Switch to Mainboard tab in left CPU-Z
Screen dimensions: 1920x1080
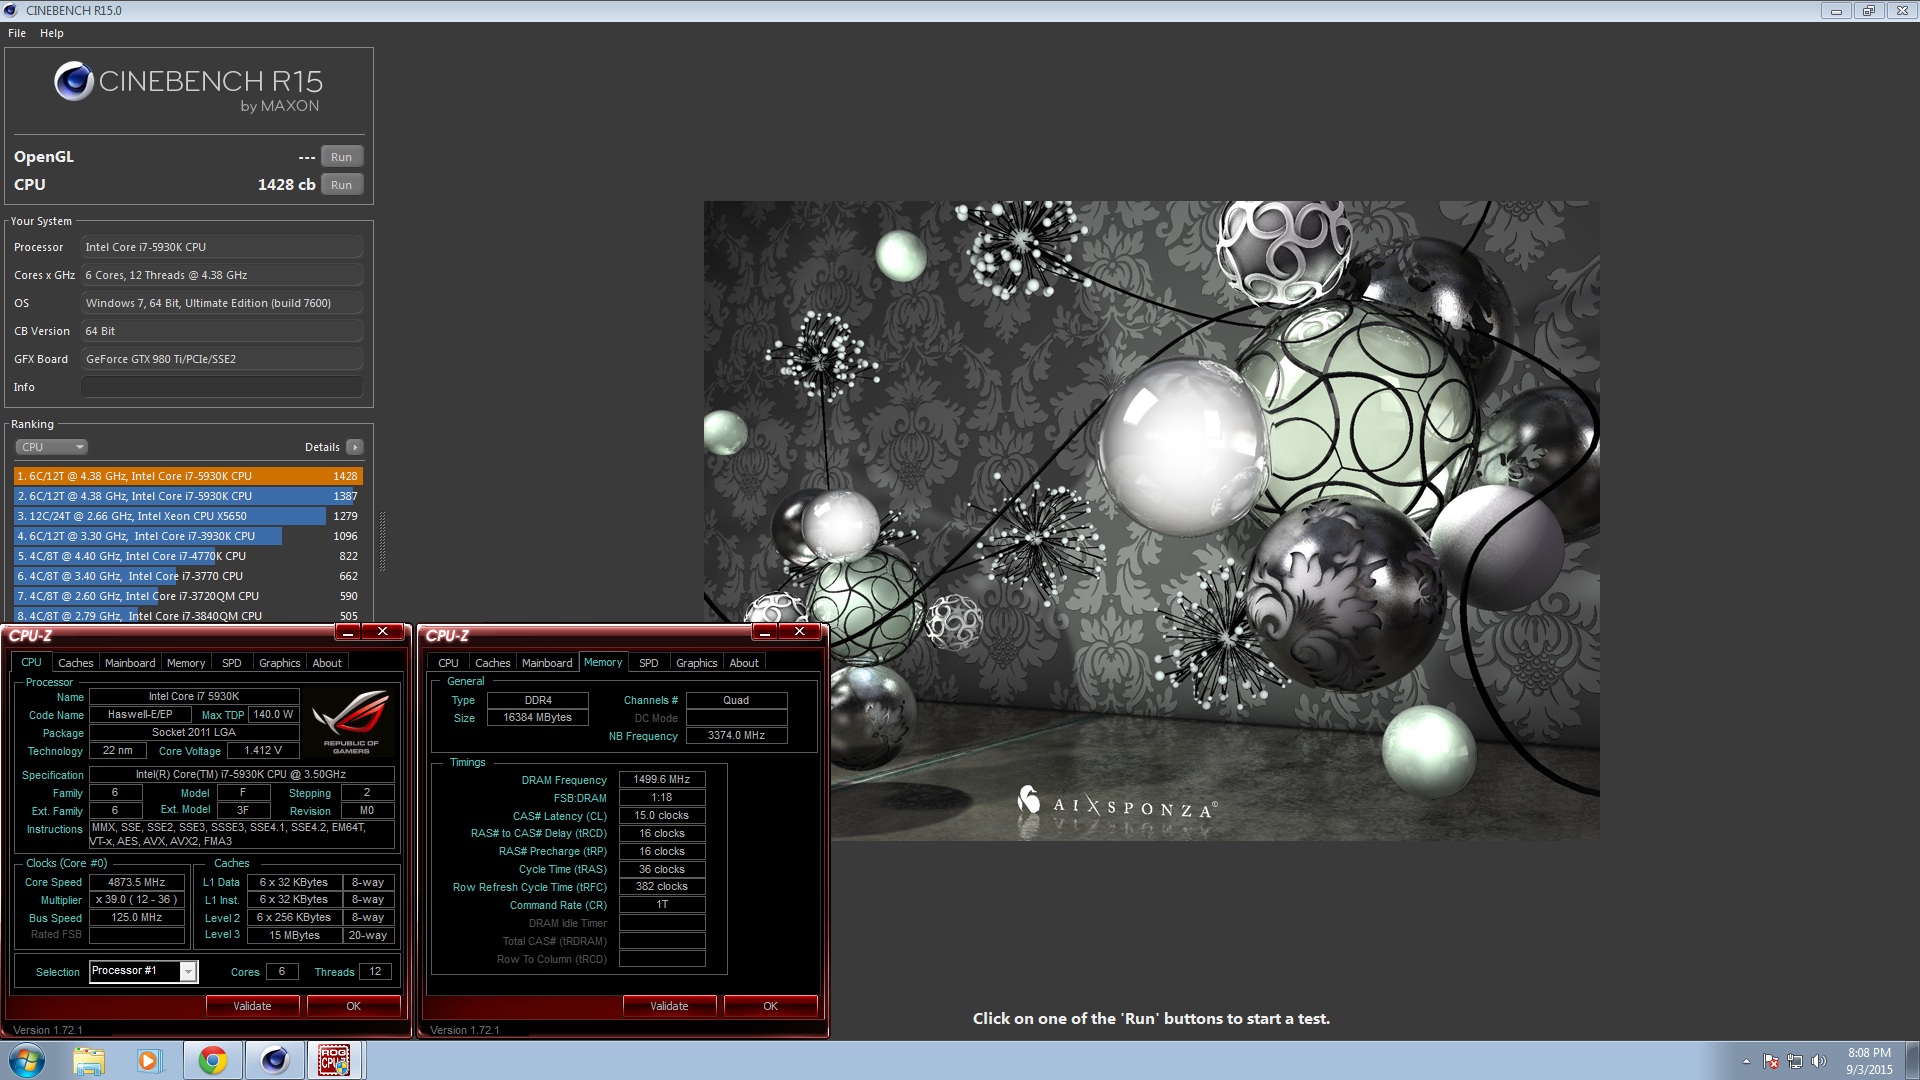(130, 663)
